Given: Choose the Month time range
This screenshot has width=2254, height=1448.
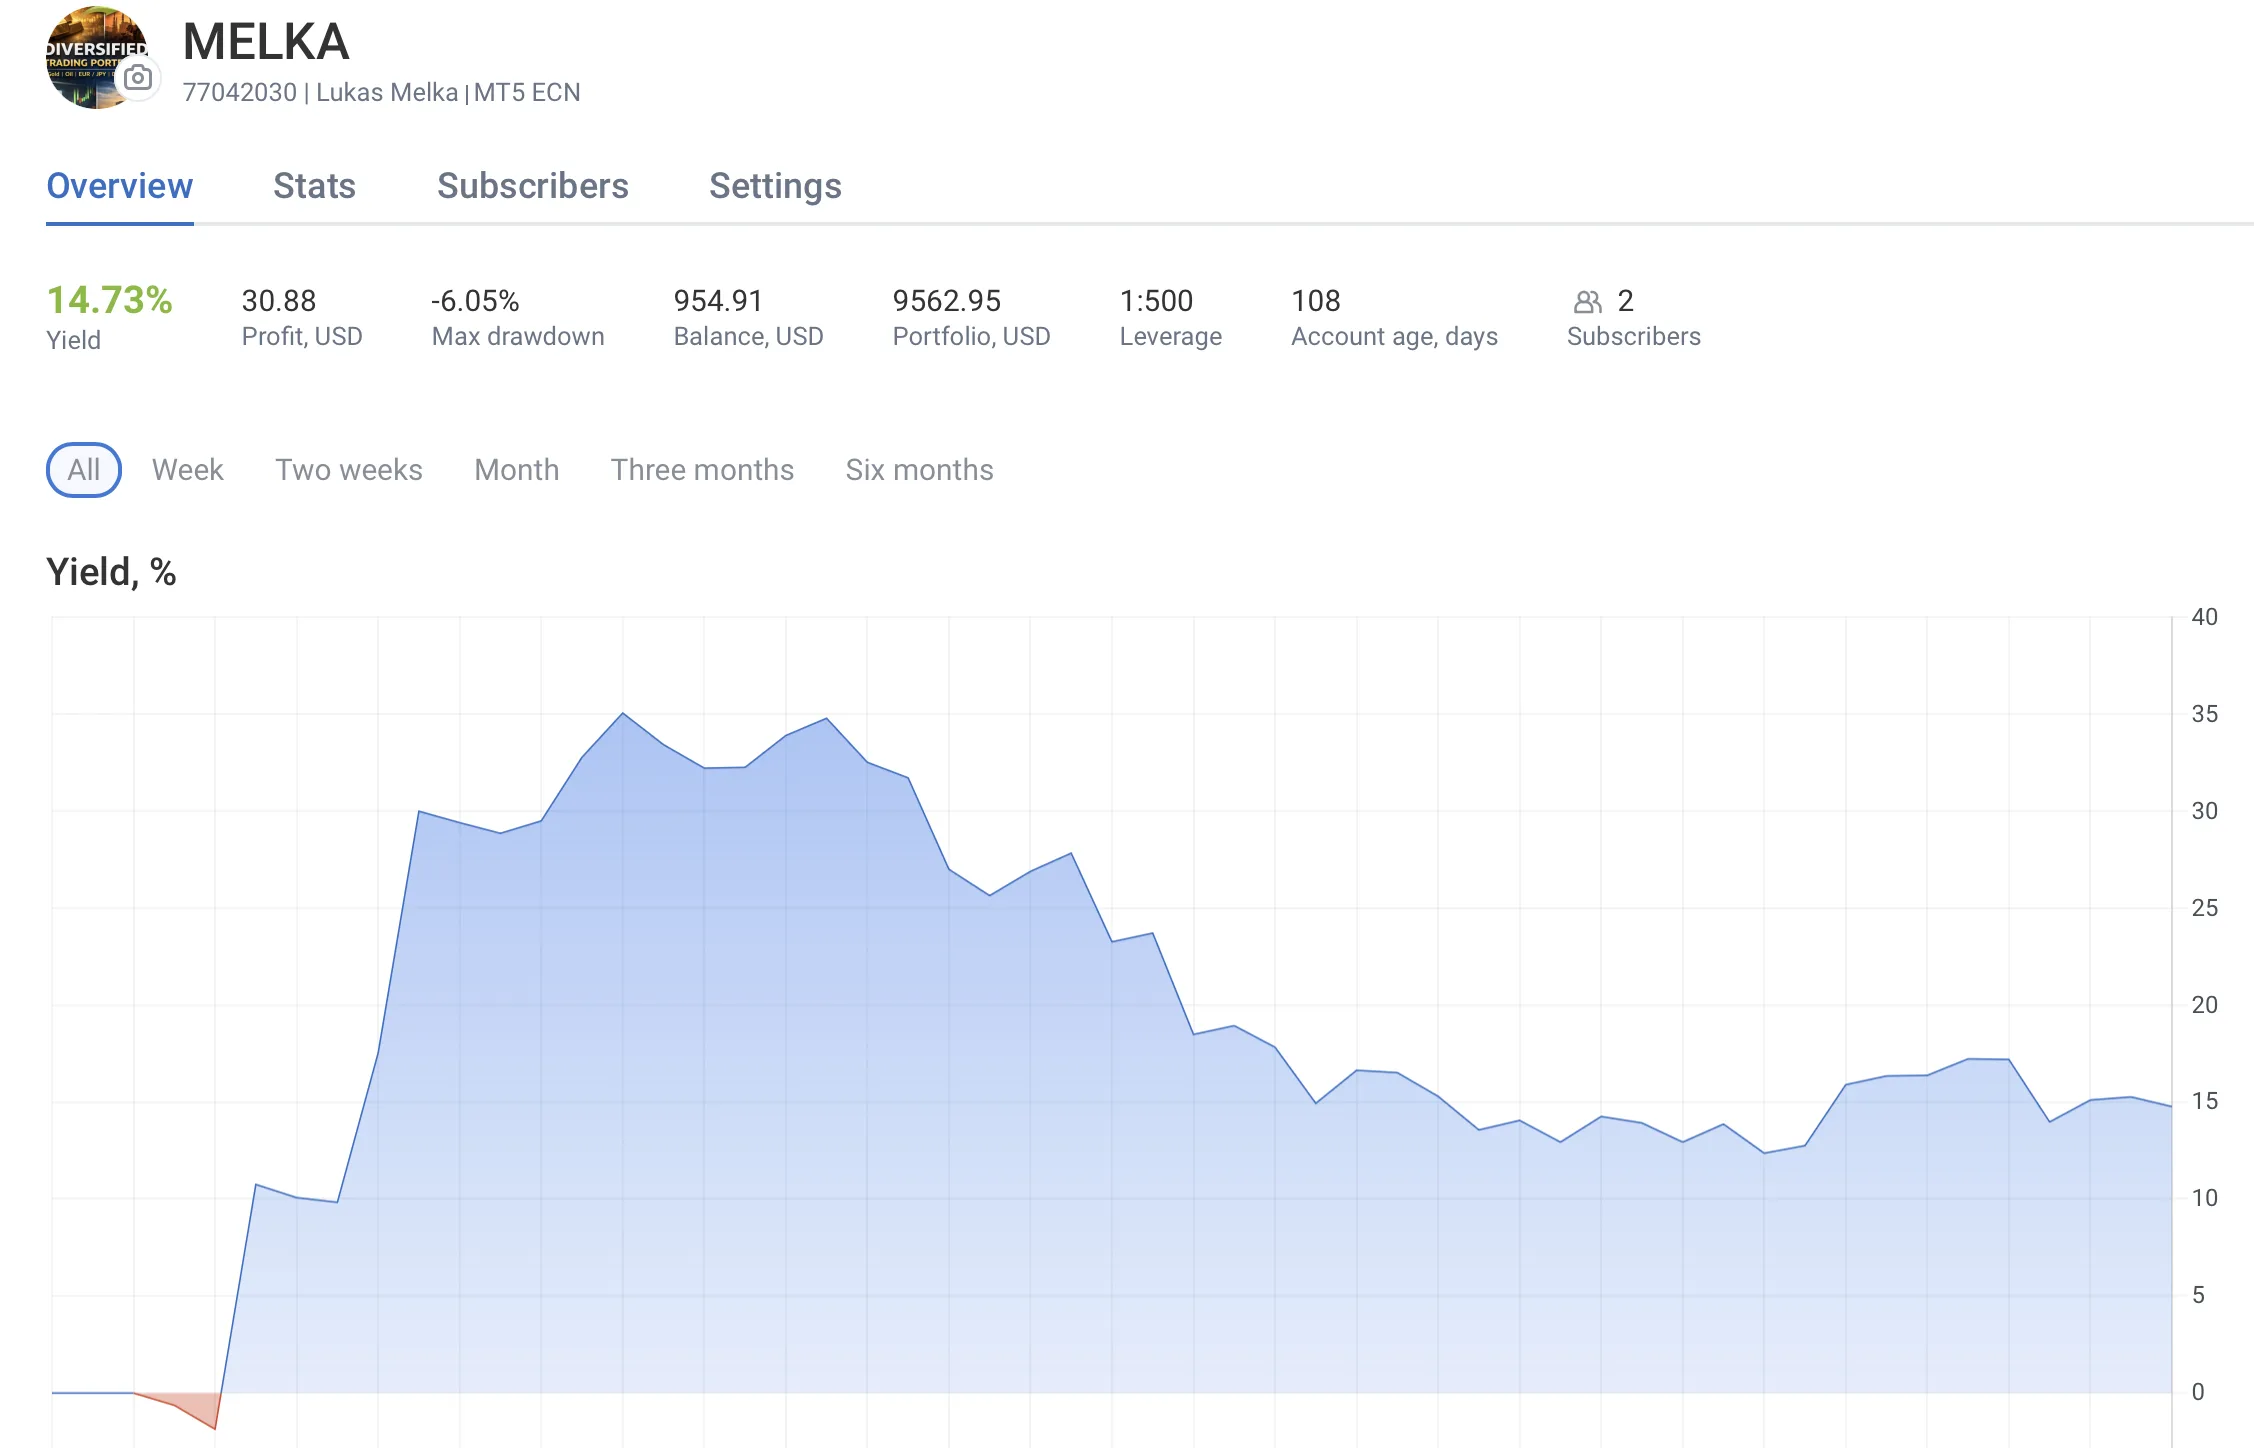Looking at the screenshot, I should [517, 470].
